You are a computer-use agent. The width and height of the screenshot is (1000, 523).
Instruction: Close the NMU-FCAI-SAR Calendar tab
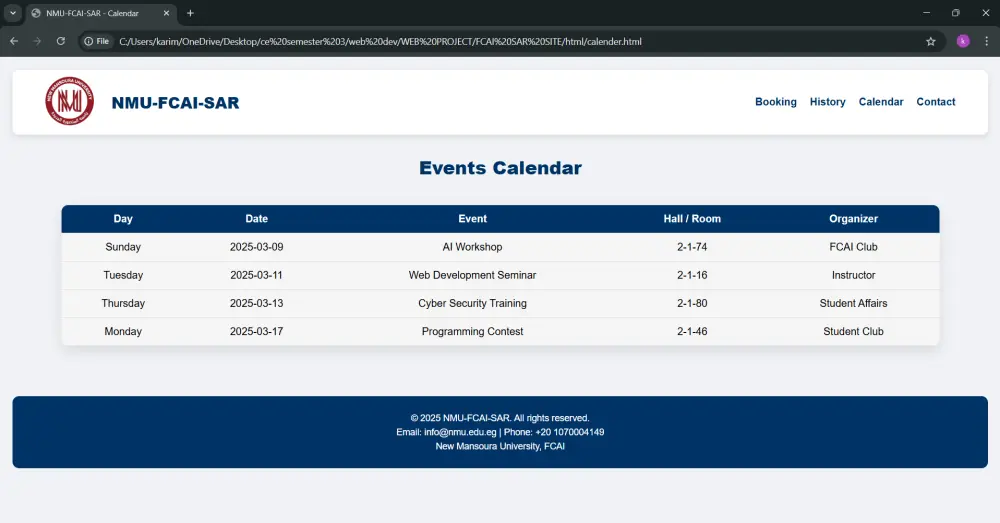pyautogui.click(x=166, y=13)
